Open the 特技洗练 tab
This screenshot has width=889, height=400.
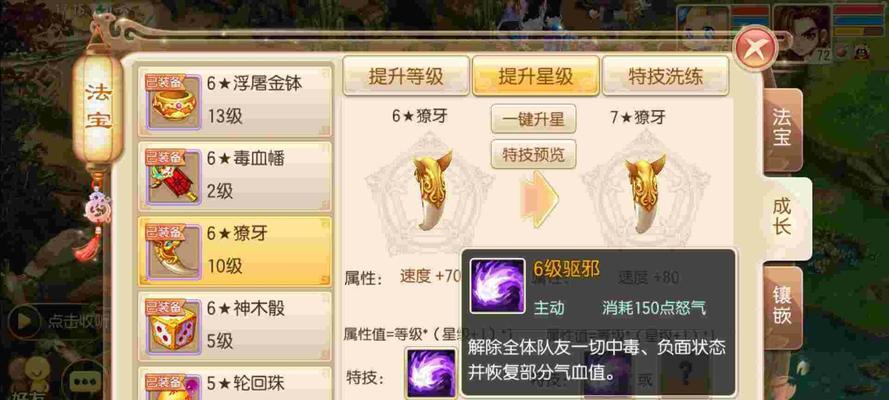(x=665, y=76)
